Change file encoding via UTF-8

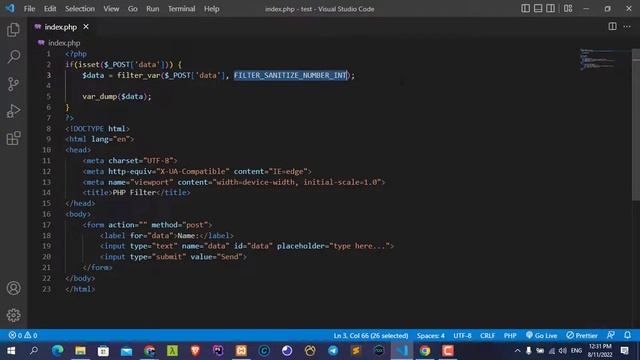[462, 336]
